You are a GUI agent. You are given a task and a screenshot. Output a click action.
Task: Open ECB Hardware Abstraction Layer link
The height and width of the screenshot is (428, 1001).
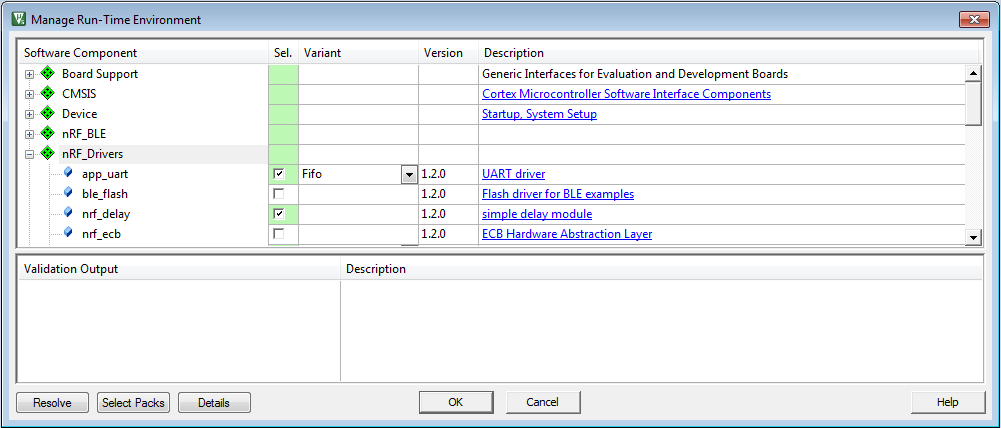567,234
